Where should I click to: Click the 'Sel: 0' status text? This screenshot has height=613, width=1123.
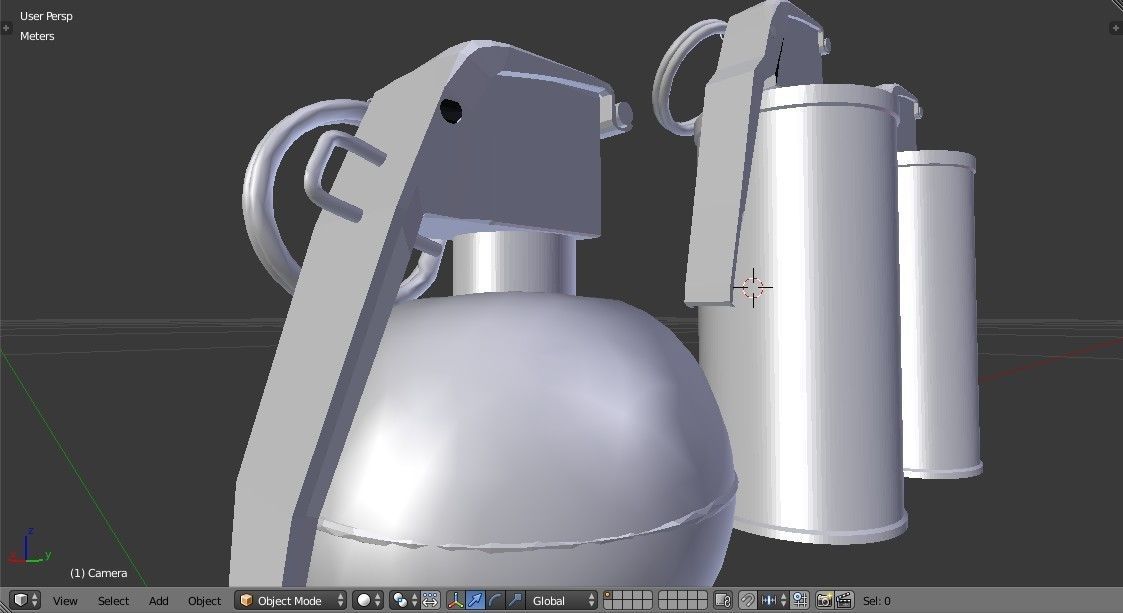877,601
